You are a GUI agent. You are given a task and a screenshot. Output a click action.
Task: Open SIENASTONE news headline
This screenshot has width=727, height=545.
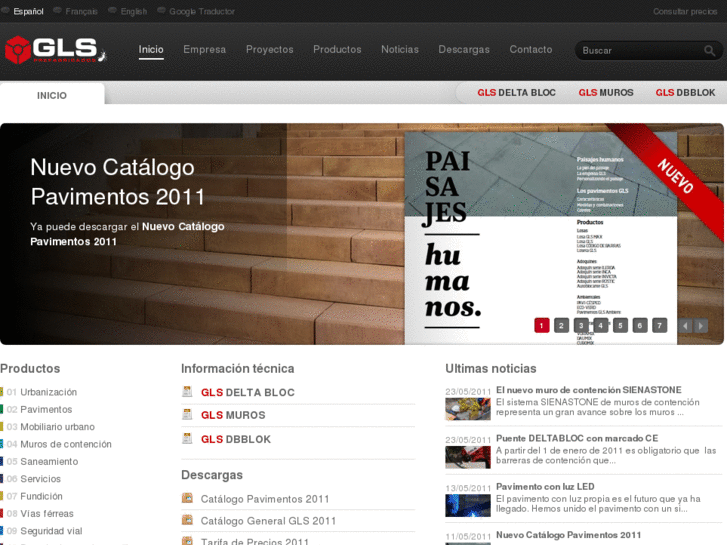[x=589, y=390]
